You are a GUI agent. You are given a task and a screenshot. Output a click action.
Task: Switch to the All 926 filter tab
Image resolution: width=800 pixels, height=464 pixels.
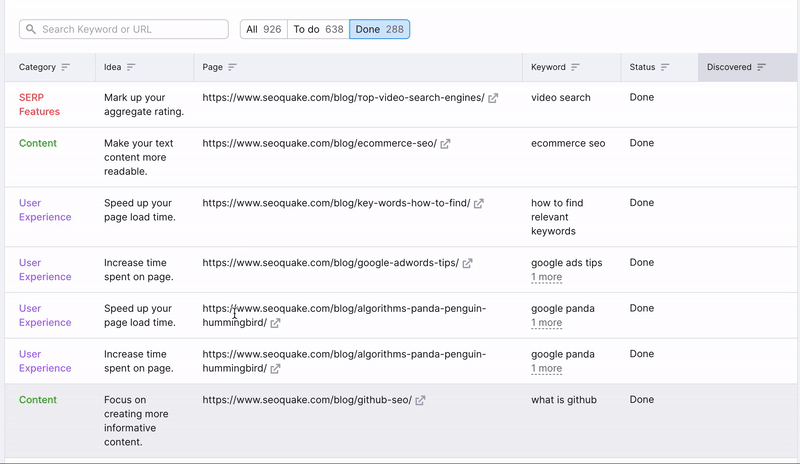point(263,29)
